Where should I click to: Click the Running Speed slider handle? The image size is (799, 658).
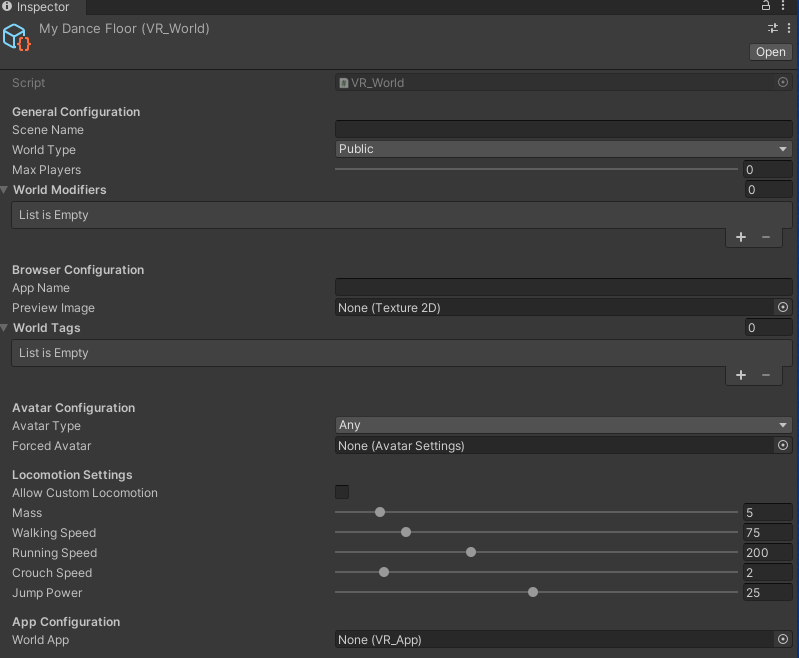click(x=471, y=552)
